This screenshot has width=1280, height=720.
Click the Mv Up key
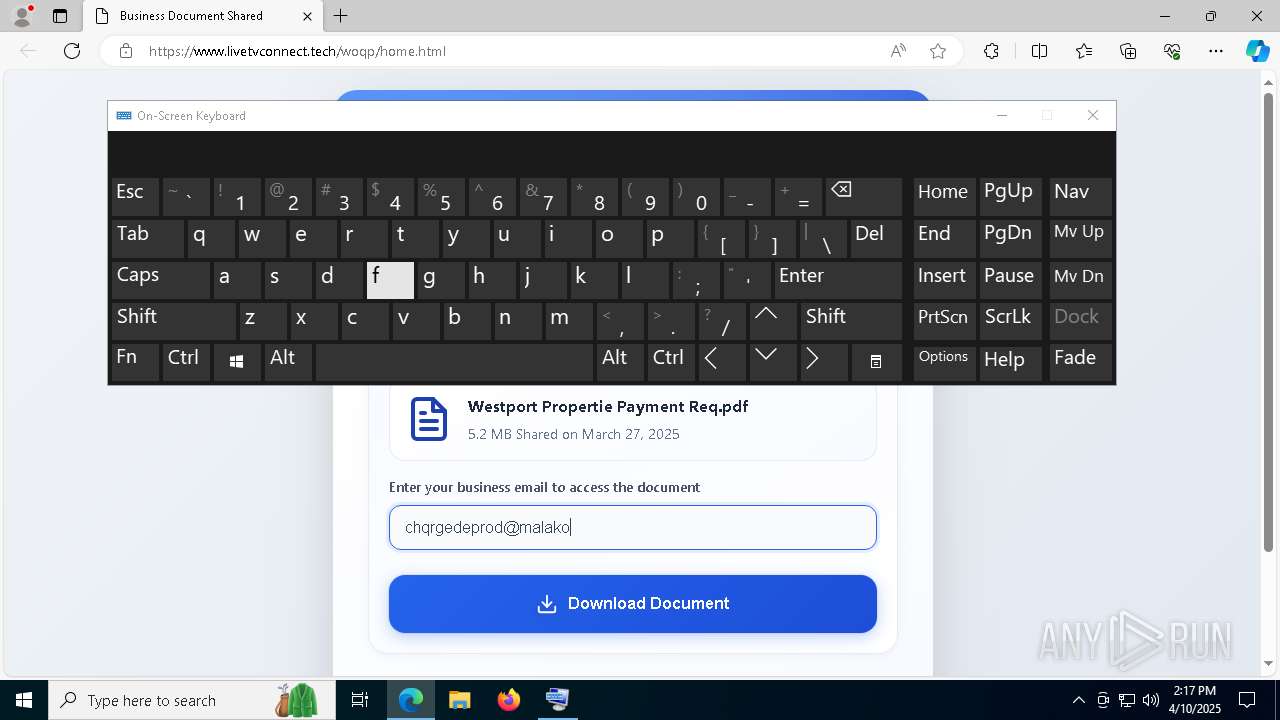coord(1080,238)
